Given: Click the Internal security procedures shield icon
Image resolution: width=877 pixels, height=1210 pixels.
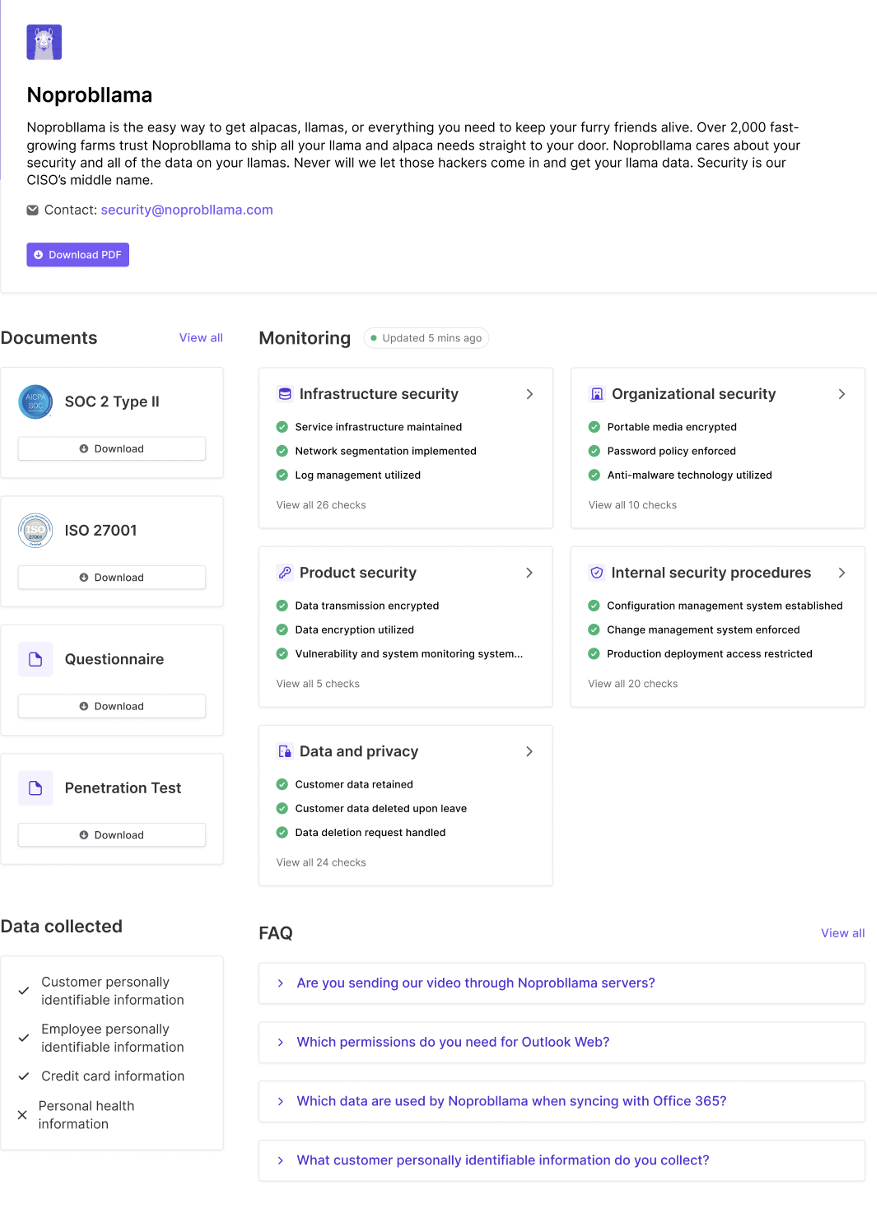Looking at the screenshot, I should pyautogui.click(x=597, y=573).
